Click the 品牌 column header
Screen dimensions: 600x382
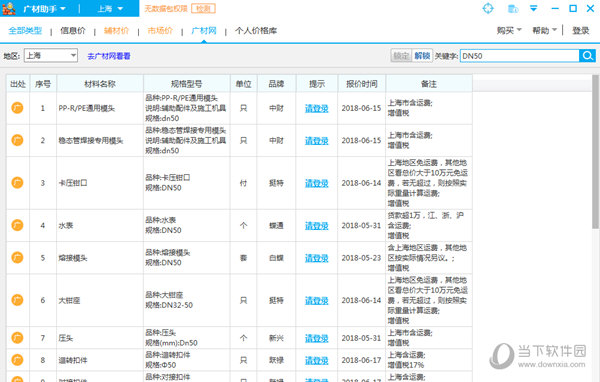[x=276, y=84]
